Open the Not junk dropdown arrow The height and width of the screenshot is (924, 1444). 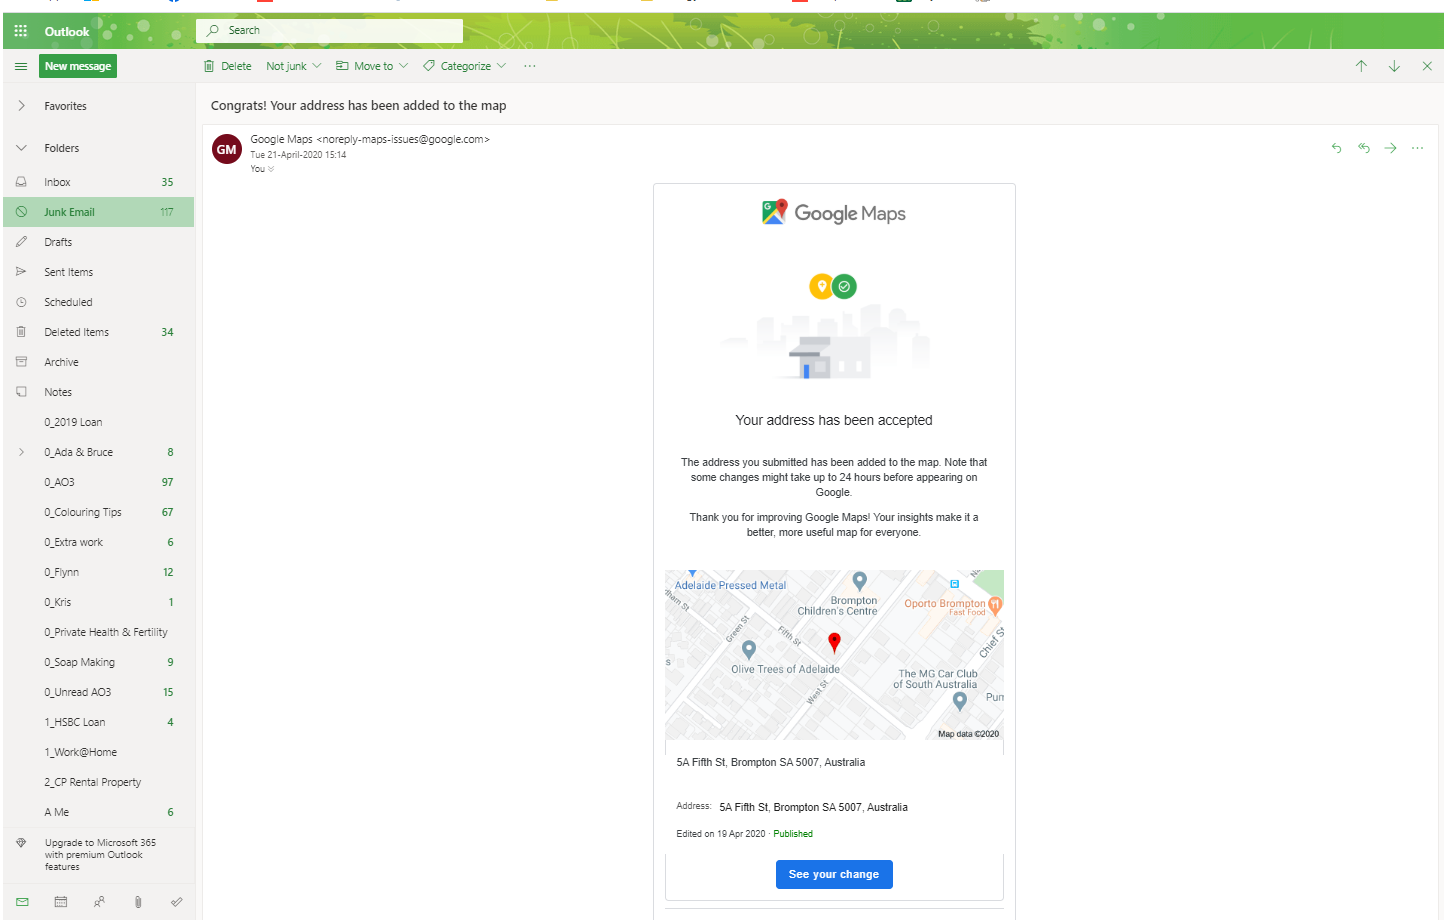(317, 66)
